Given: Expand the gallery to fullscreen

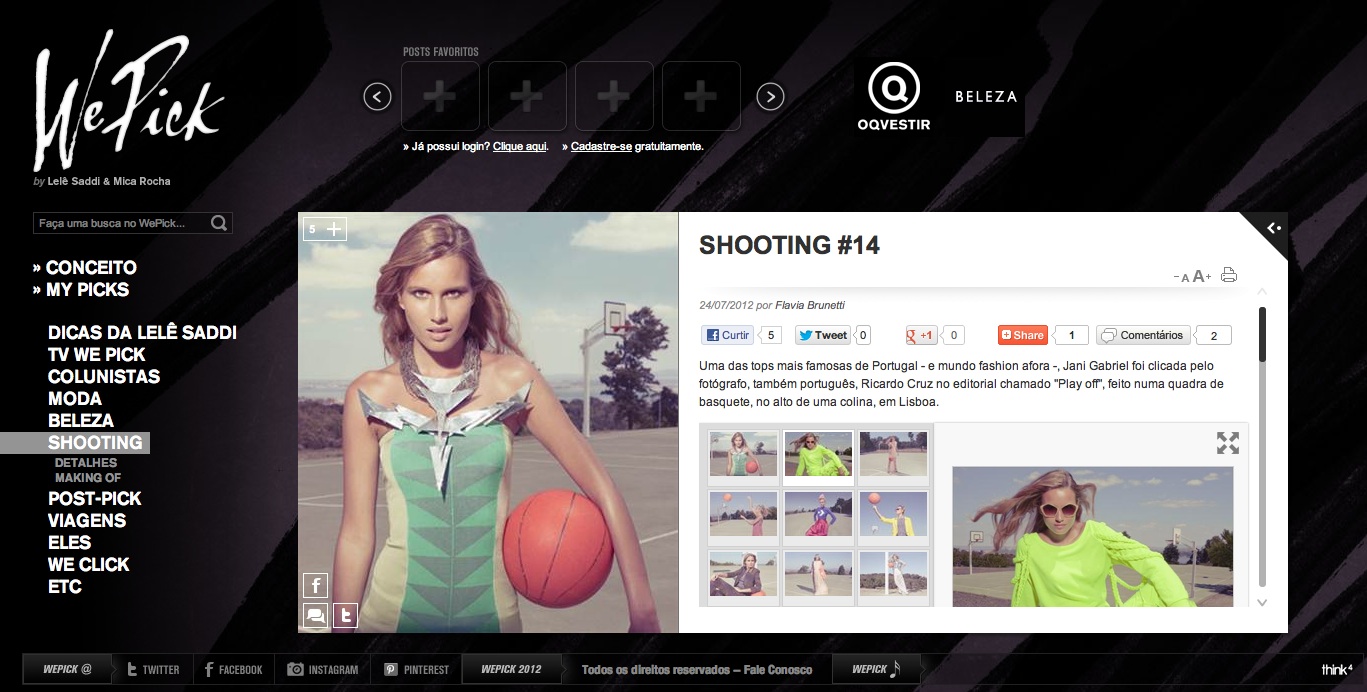Looking at the screenshot, I should point(1228,443).
